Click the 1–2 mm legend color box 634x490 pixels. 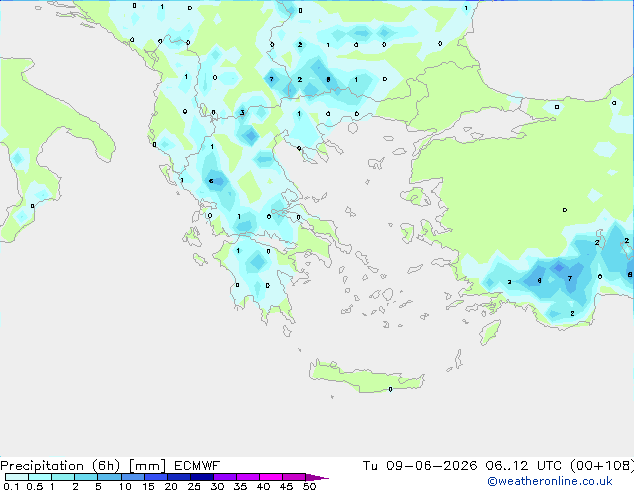click(63, 477)
